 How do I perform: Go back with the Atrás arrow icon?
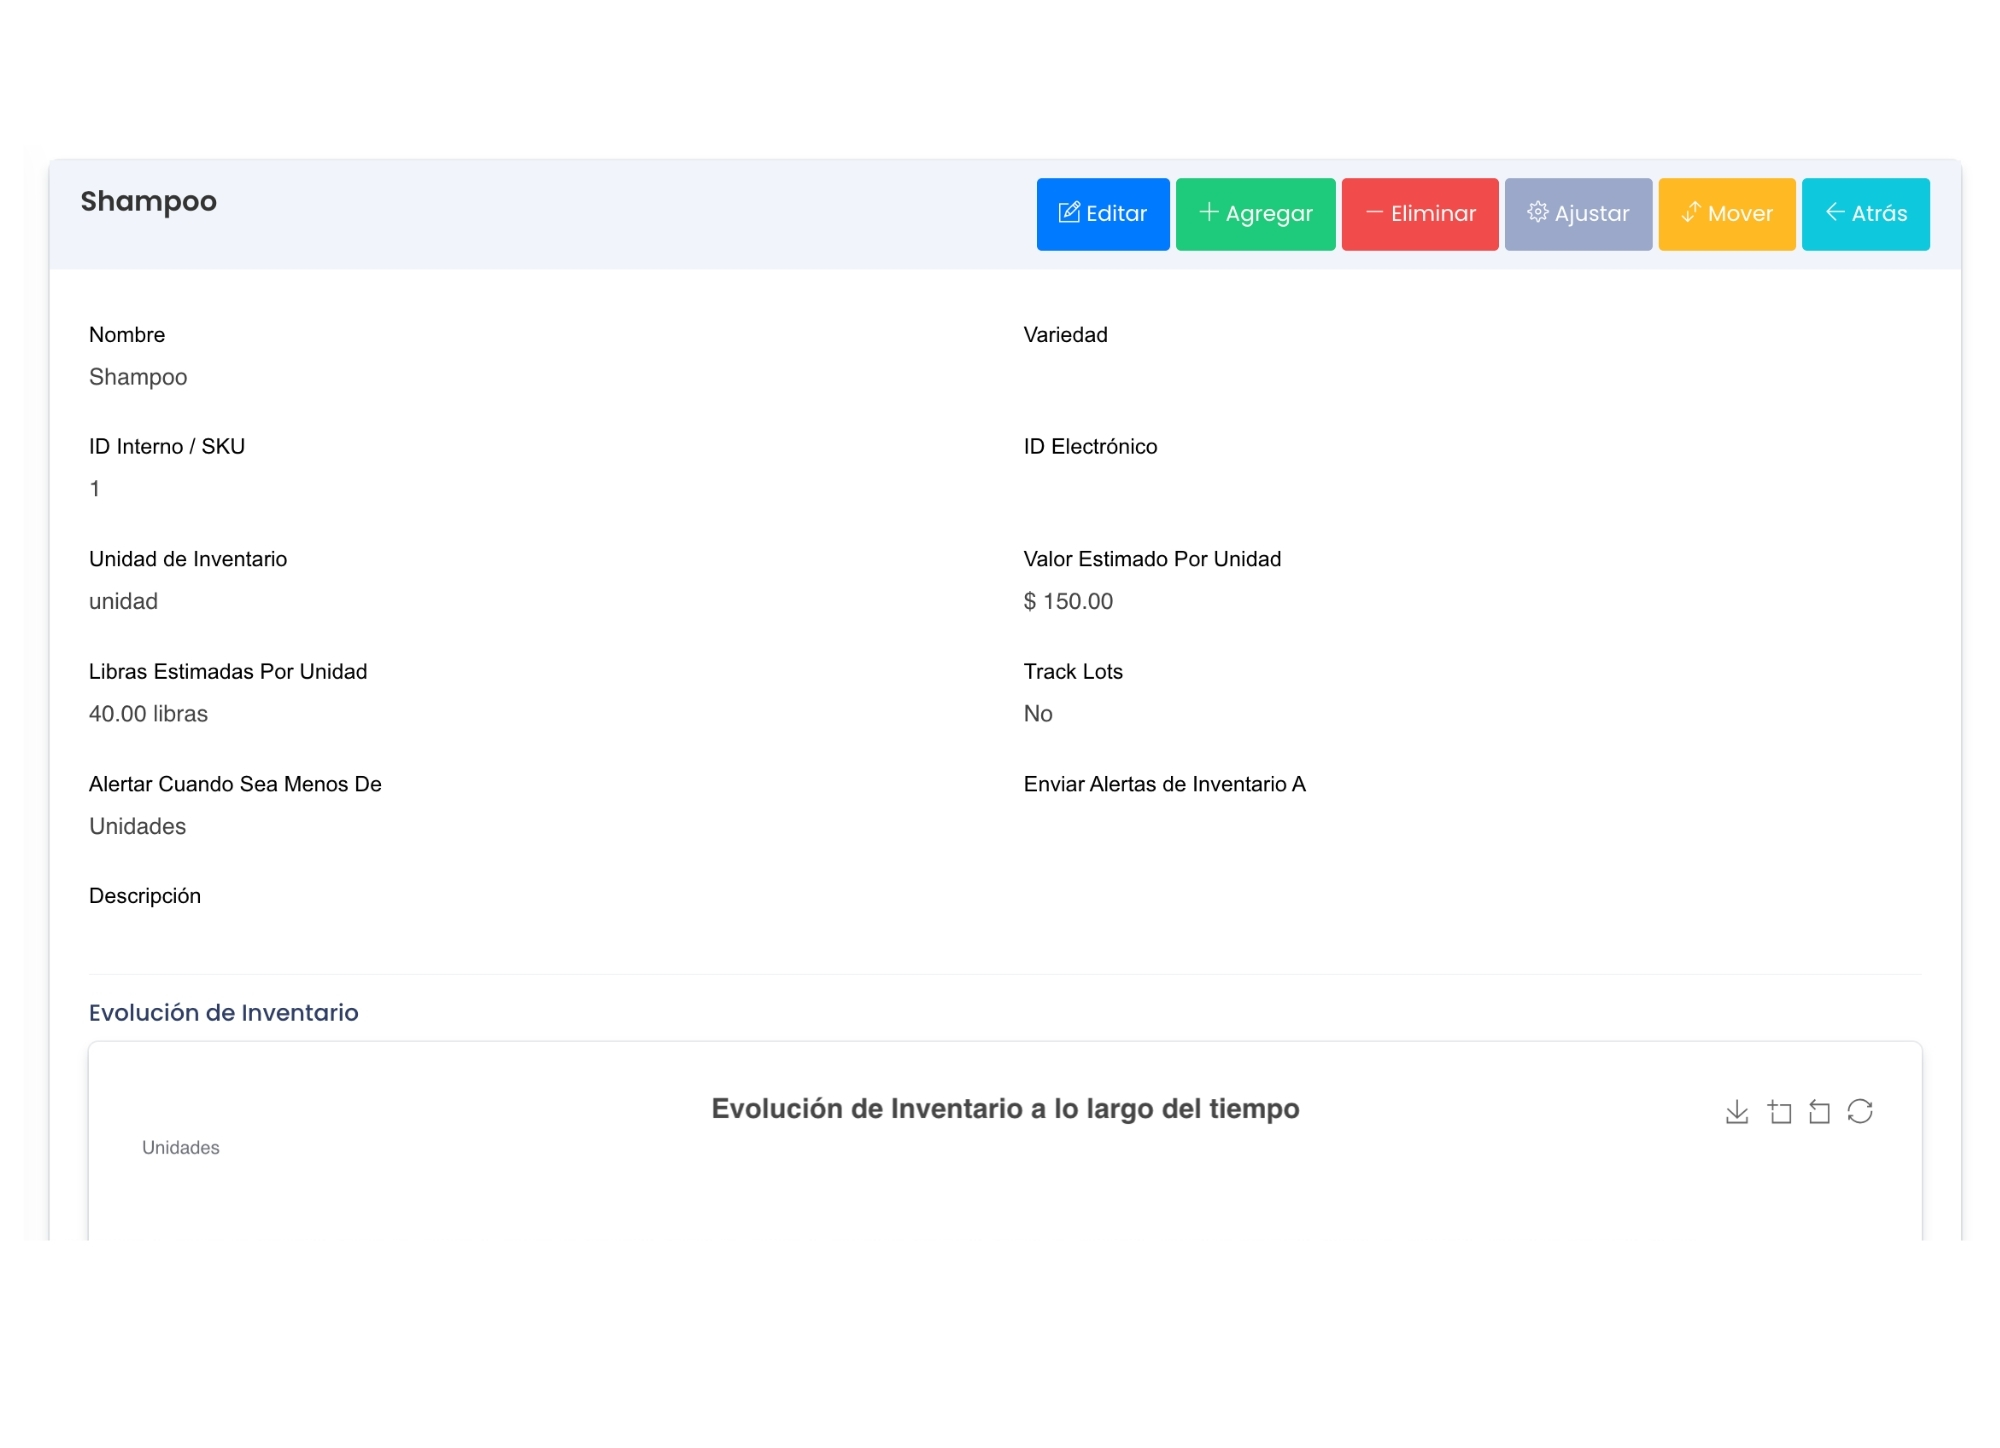click(x=1834, y=212)
